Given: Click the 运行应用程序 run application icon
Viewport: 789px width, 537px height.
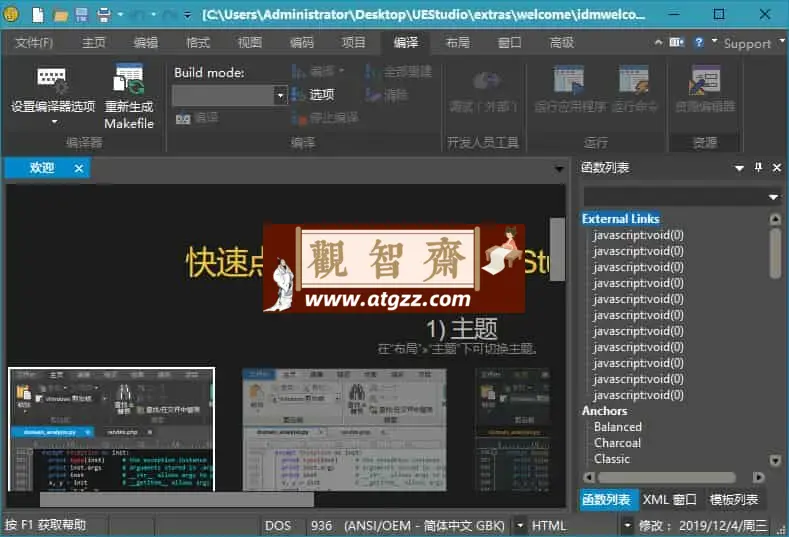Looking at the screenshot, I should pos(569,80).
